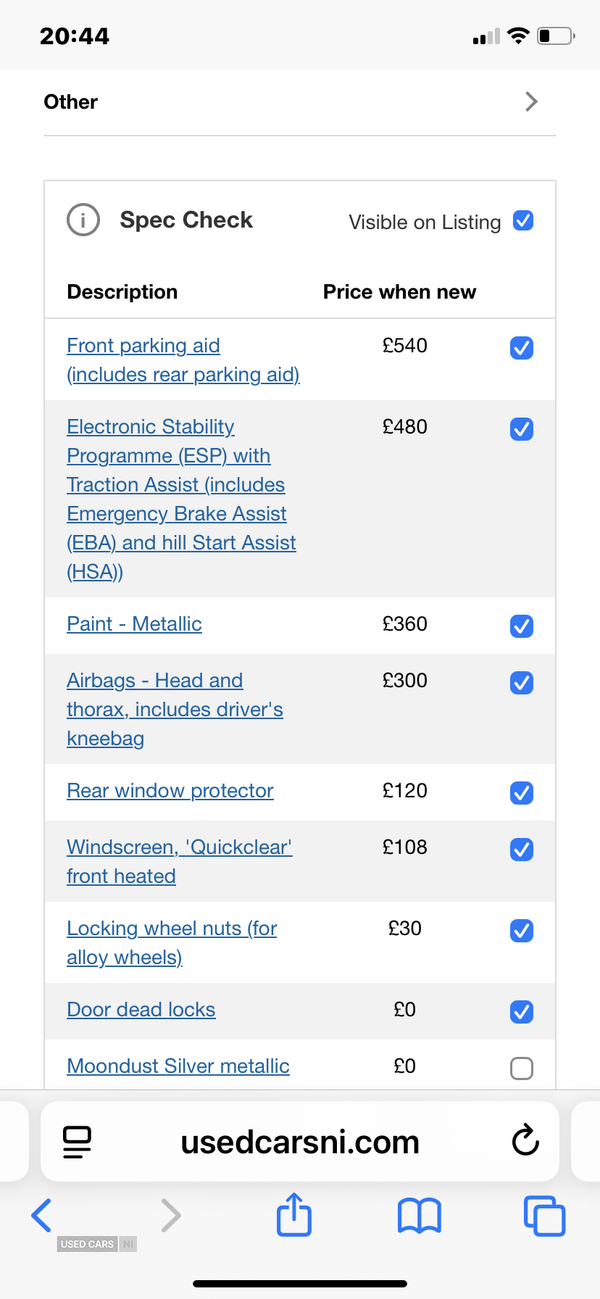600x1299 pixels.
Task: Uncheck Locking wheel nuts checkbox
Action: tap(521, 931)
